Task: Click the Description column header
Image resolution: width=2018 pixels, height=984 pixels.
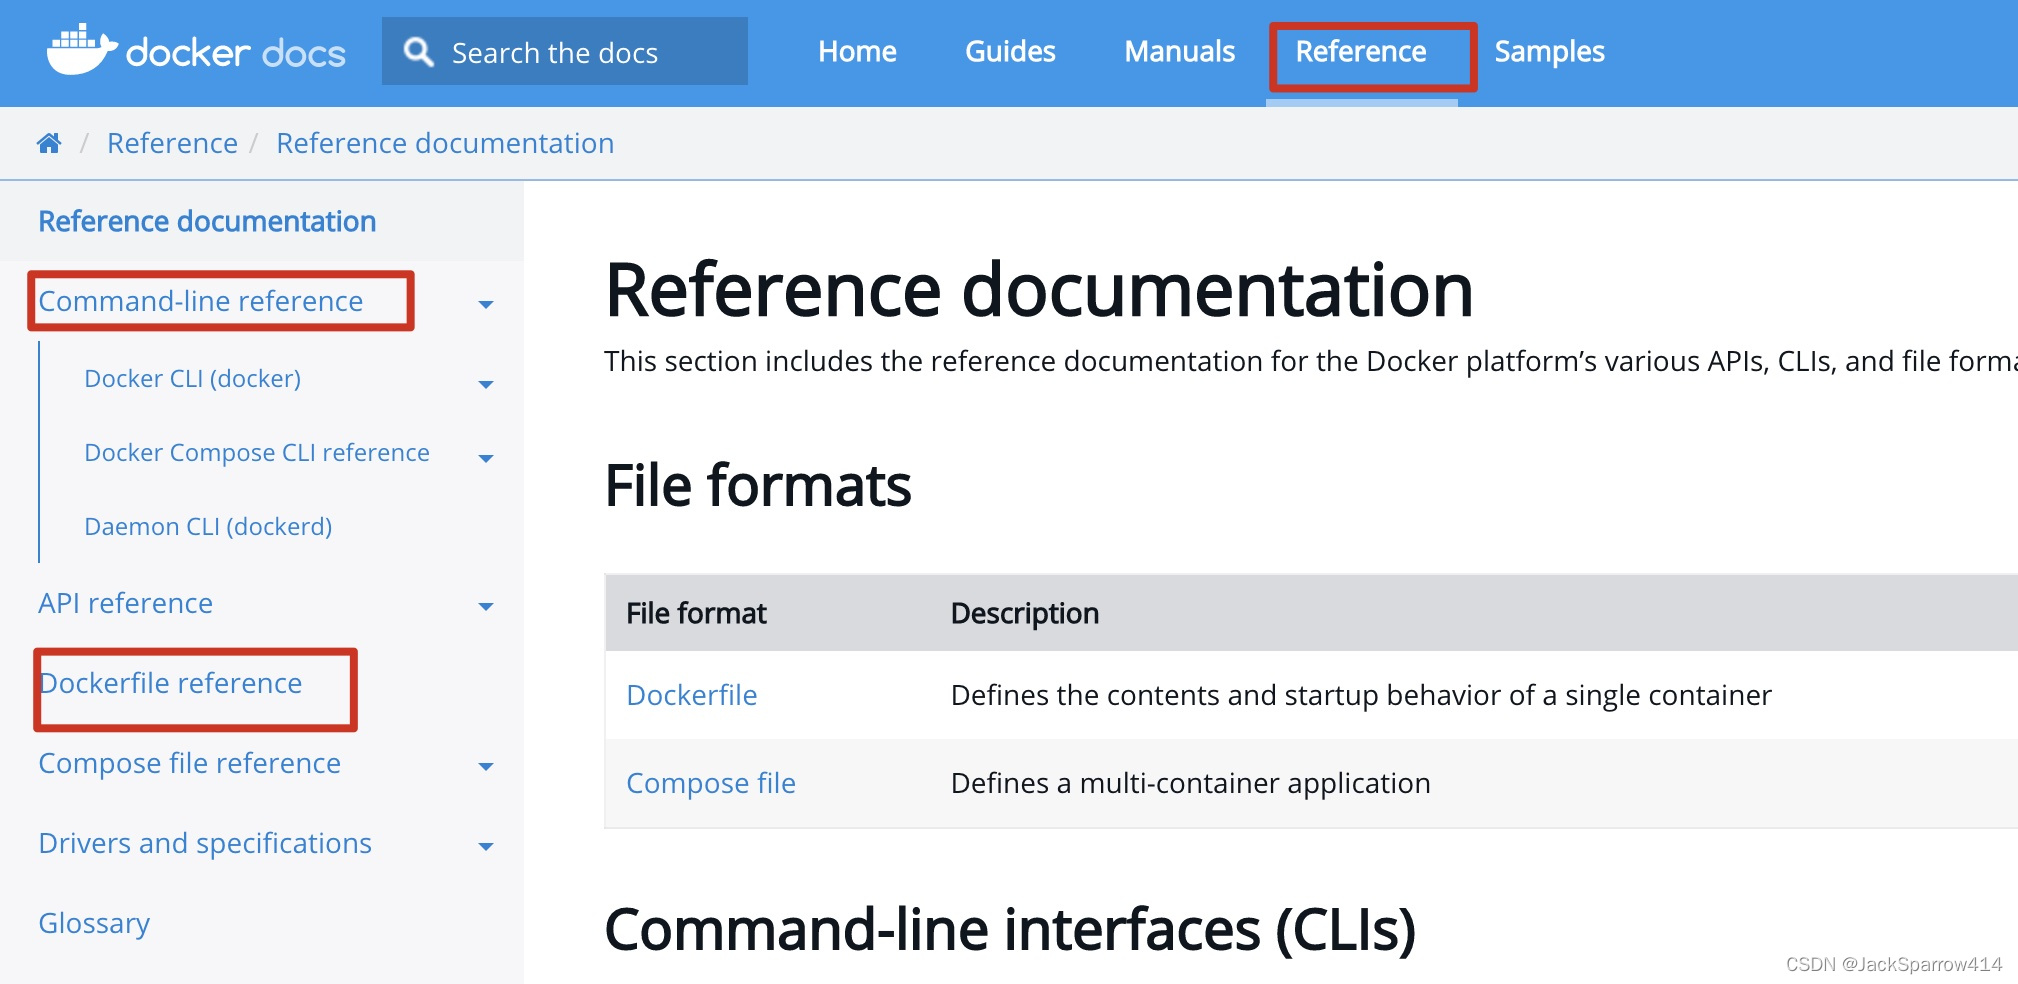Action: tap(1024, 613)
